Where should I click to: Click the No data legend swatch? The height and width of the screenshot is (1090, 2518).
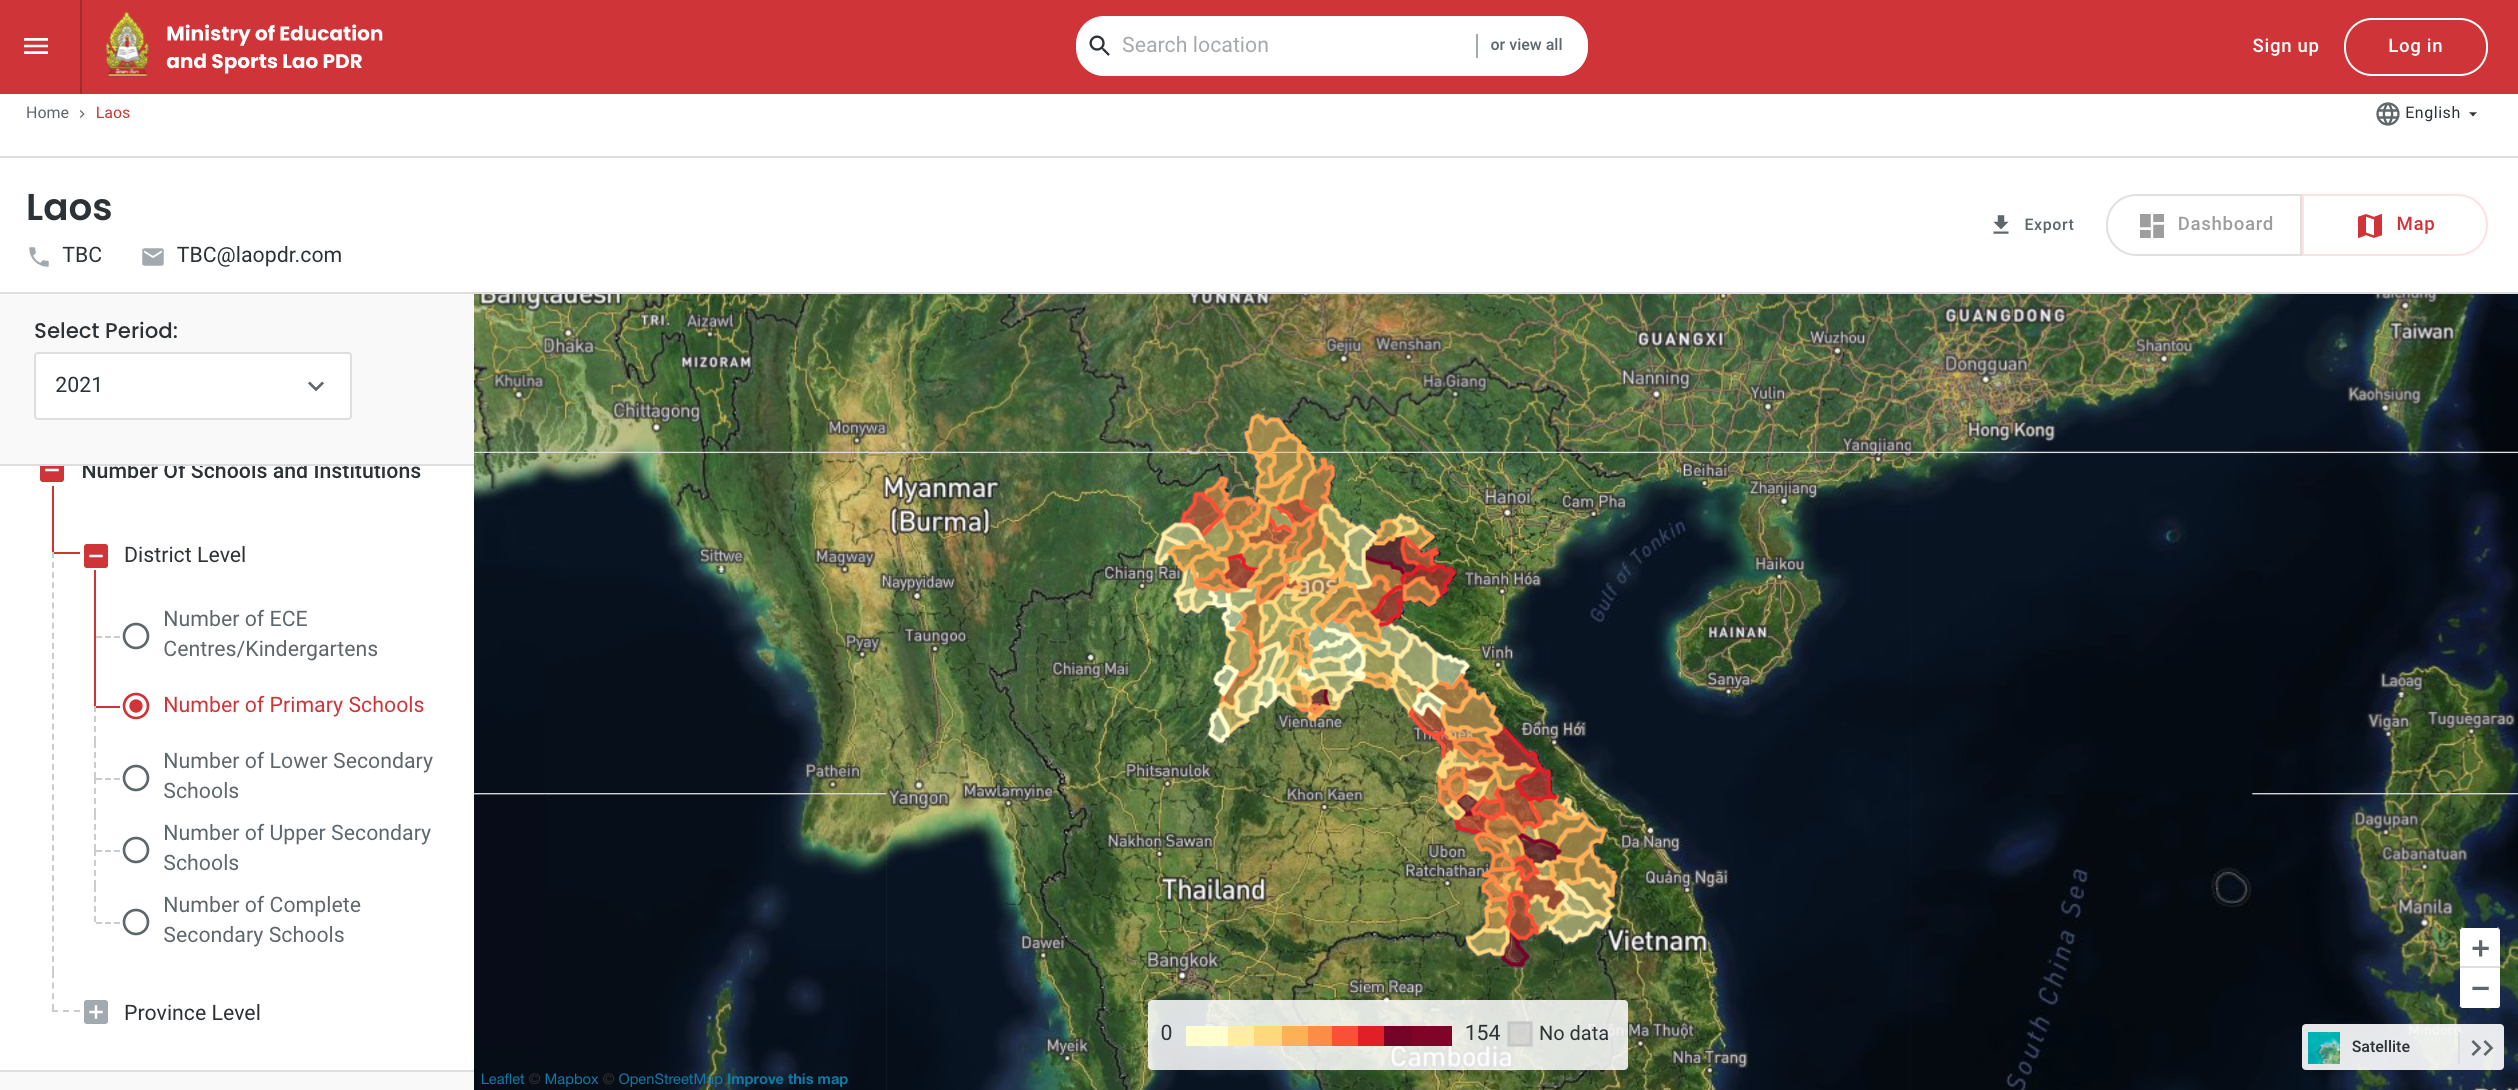click(1520, 1033)
